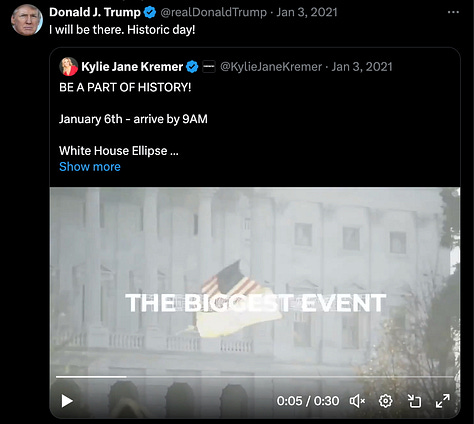
Task: Open the @realDonaldTrump handle link
Action: 213,12
